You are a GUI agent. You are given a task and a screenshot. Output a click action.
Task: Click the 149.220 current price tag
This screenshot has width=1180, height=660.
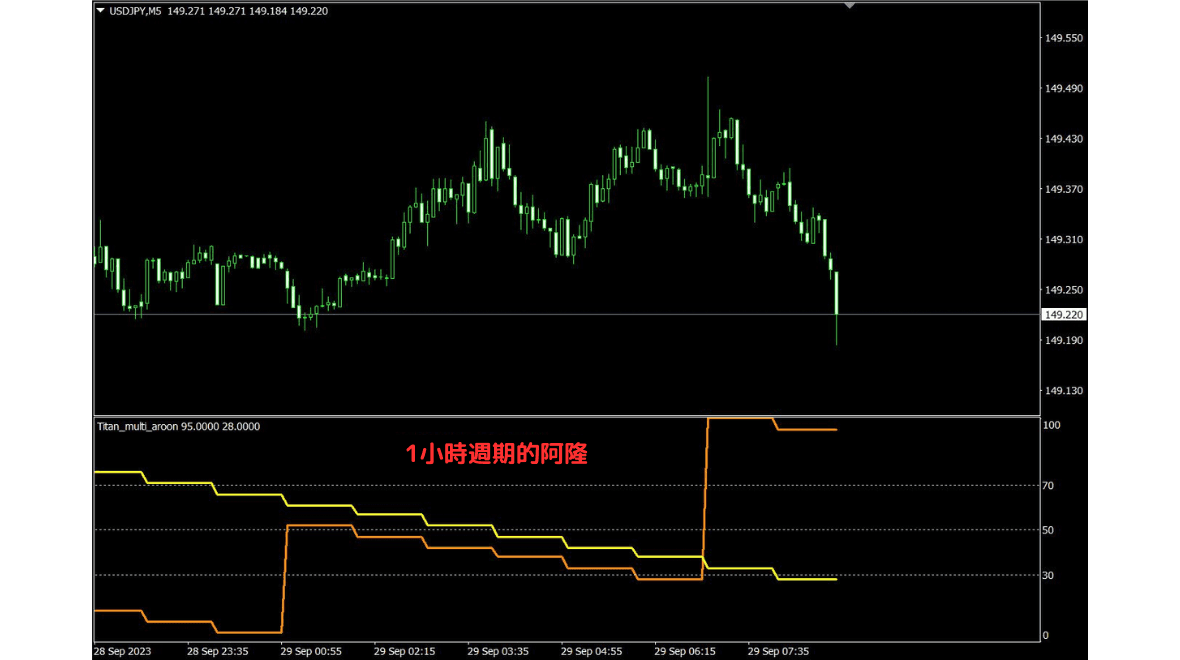click(x=1064, y=315)
